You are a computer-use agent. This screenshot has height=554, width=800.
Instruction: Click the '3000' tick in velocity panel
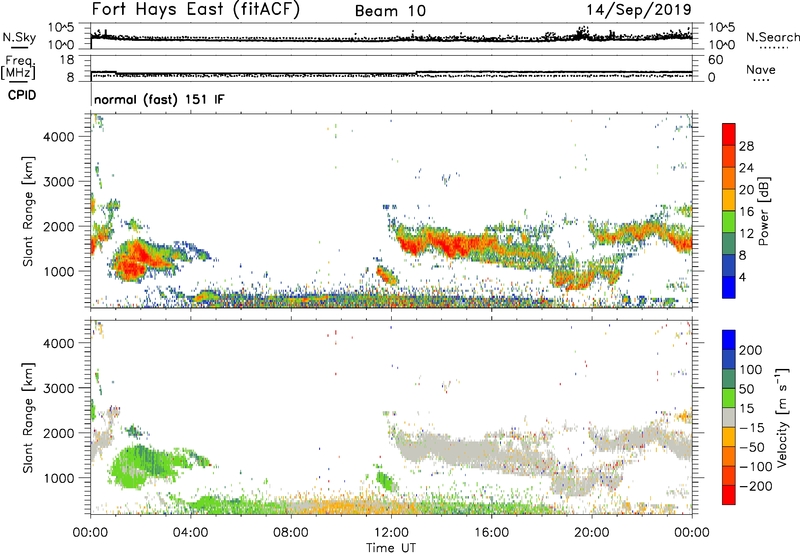pyautogui.click(x=59, y=388)
